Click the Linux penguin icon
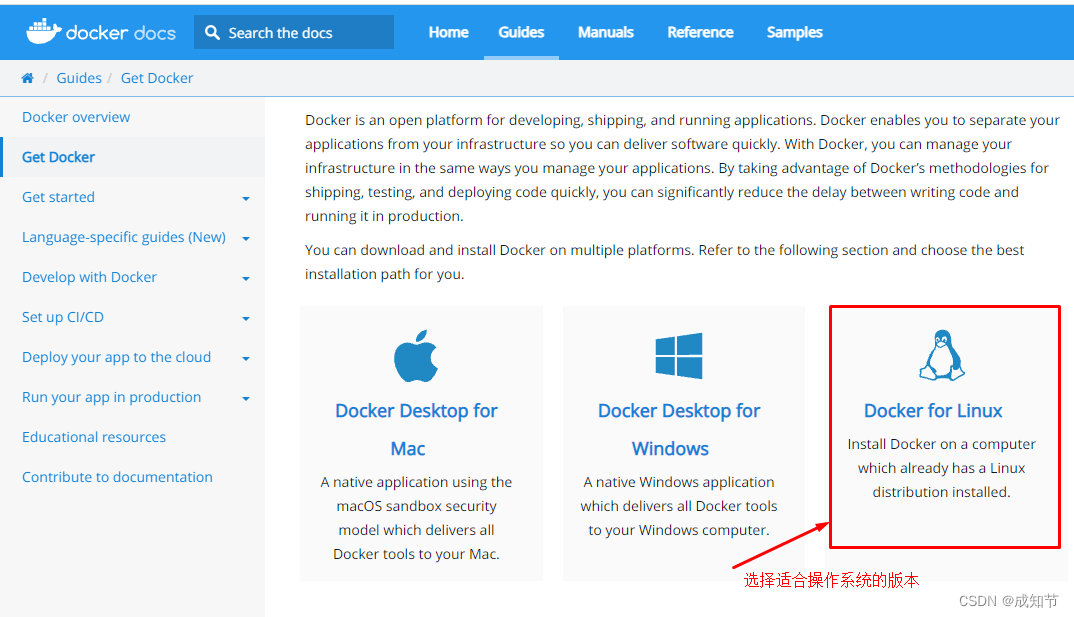Screen dimensions: 1074x617 coord(942,355)
